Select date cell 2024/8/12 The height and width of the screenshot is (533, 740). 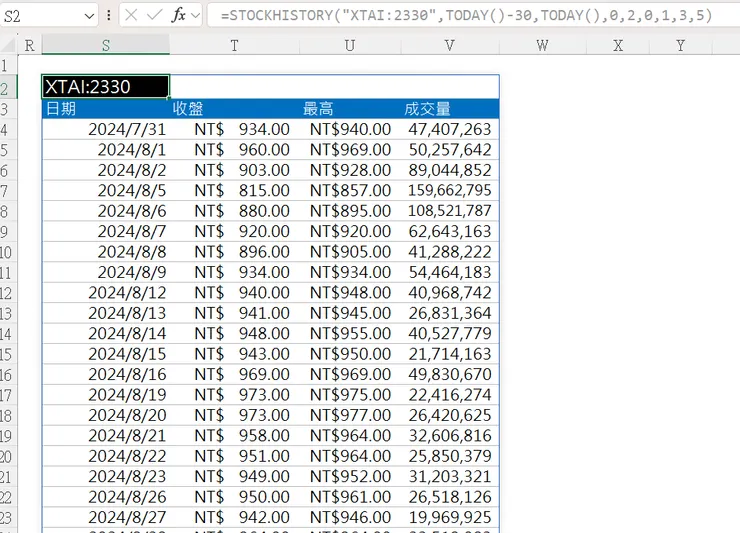coord(106,293)
